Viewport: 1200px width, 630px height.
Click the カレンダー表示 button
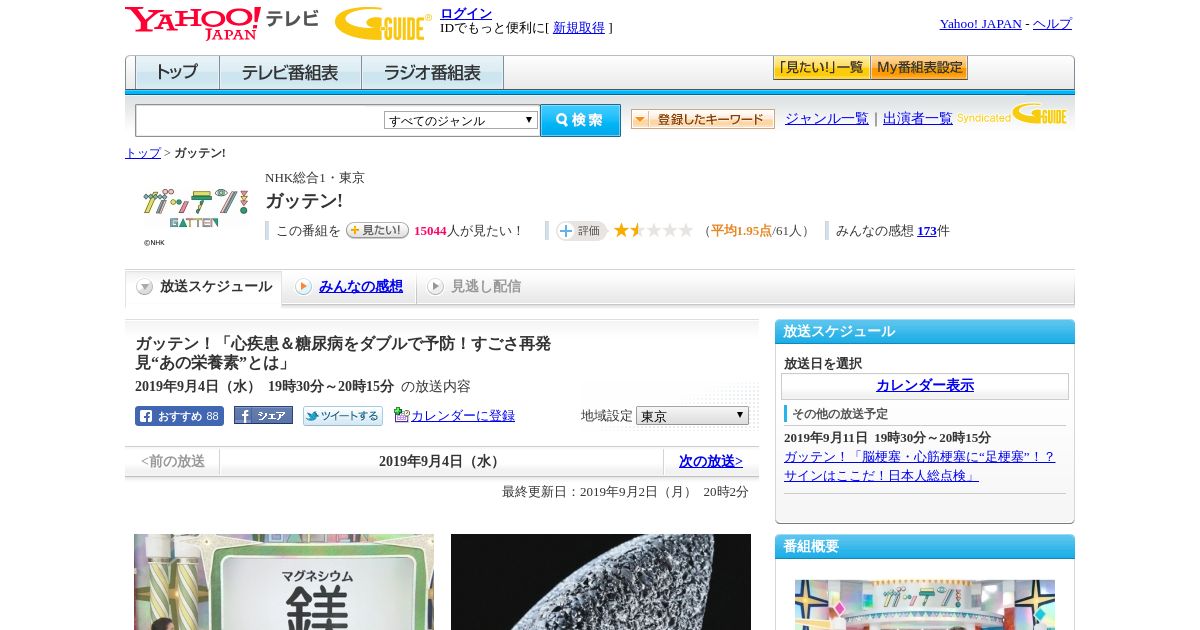925,386
